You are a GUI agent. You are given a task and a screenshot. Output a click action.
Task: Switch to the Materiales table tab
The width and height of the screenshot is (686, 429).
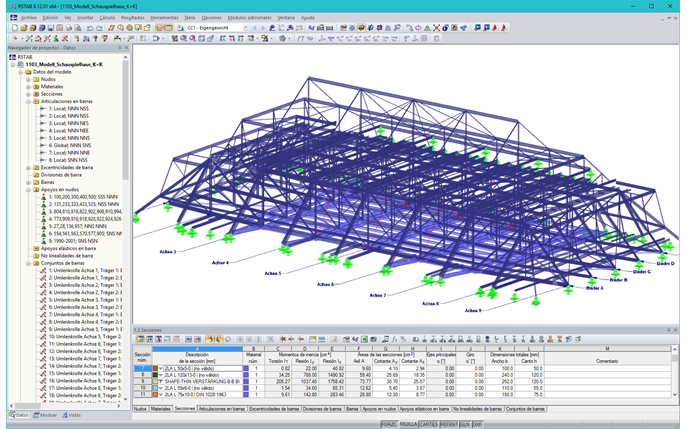pos(161,409)
